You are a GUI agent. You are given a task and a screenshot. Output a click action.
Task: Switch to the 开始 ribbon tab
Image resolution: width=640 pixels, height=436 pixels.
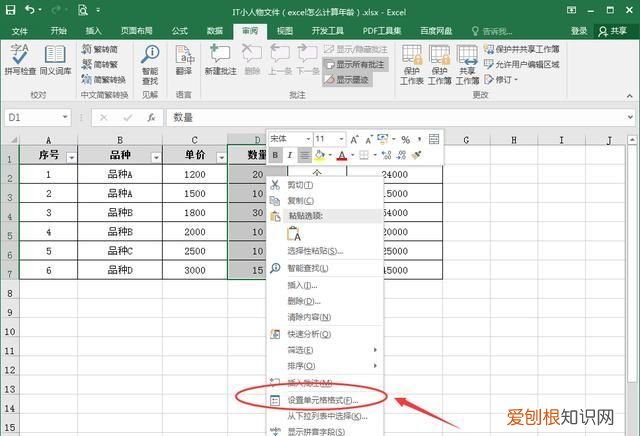(59, 31)
